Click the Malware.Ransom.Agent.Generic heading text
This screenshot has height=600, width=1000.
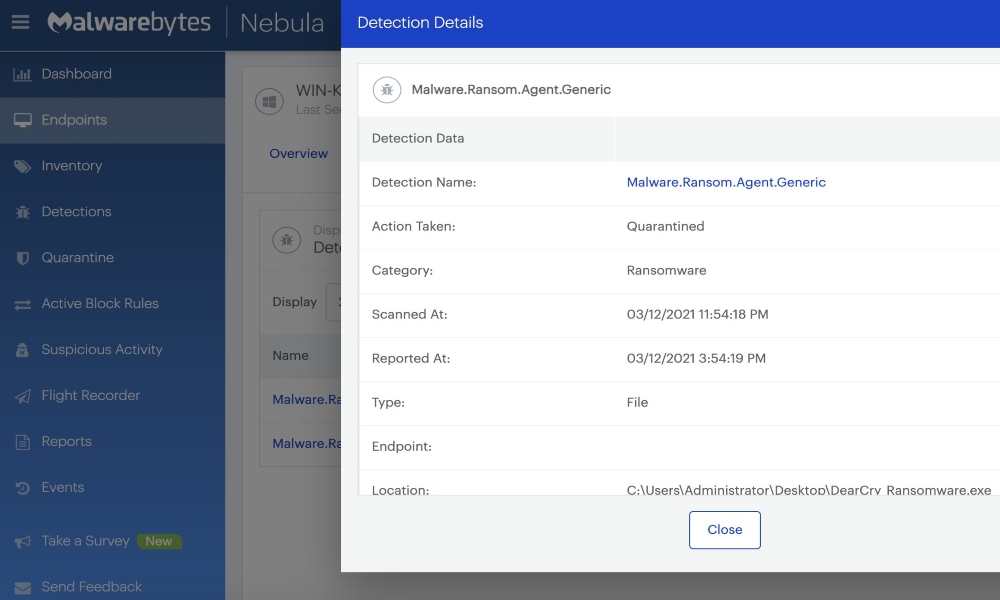[x=511, y=90]
